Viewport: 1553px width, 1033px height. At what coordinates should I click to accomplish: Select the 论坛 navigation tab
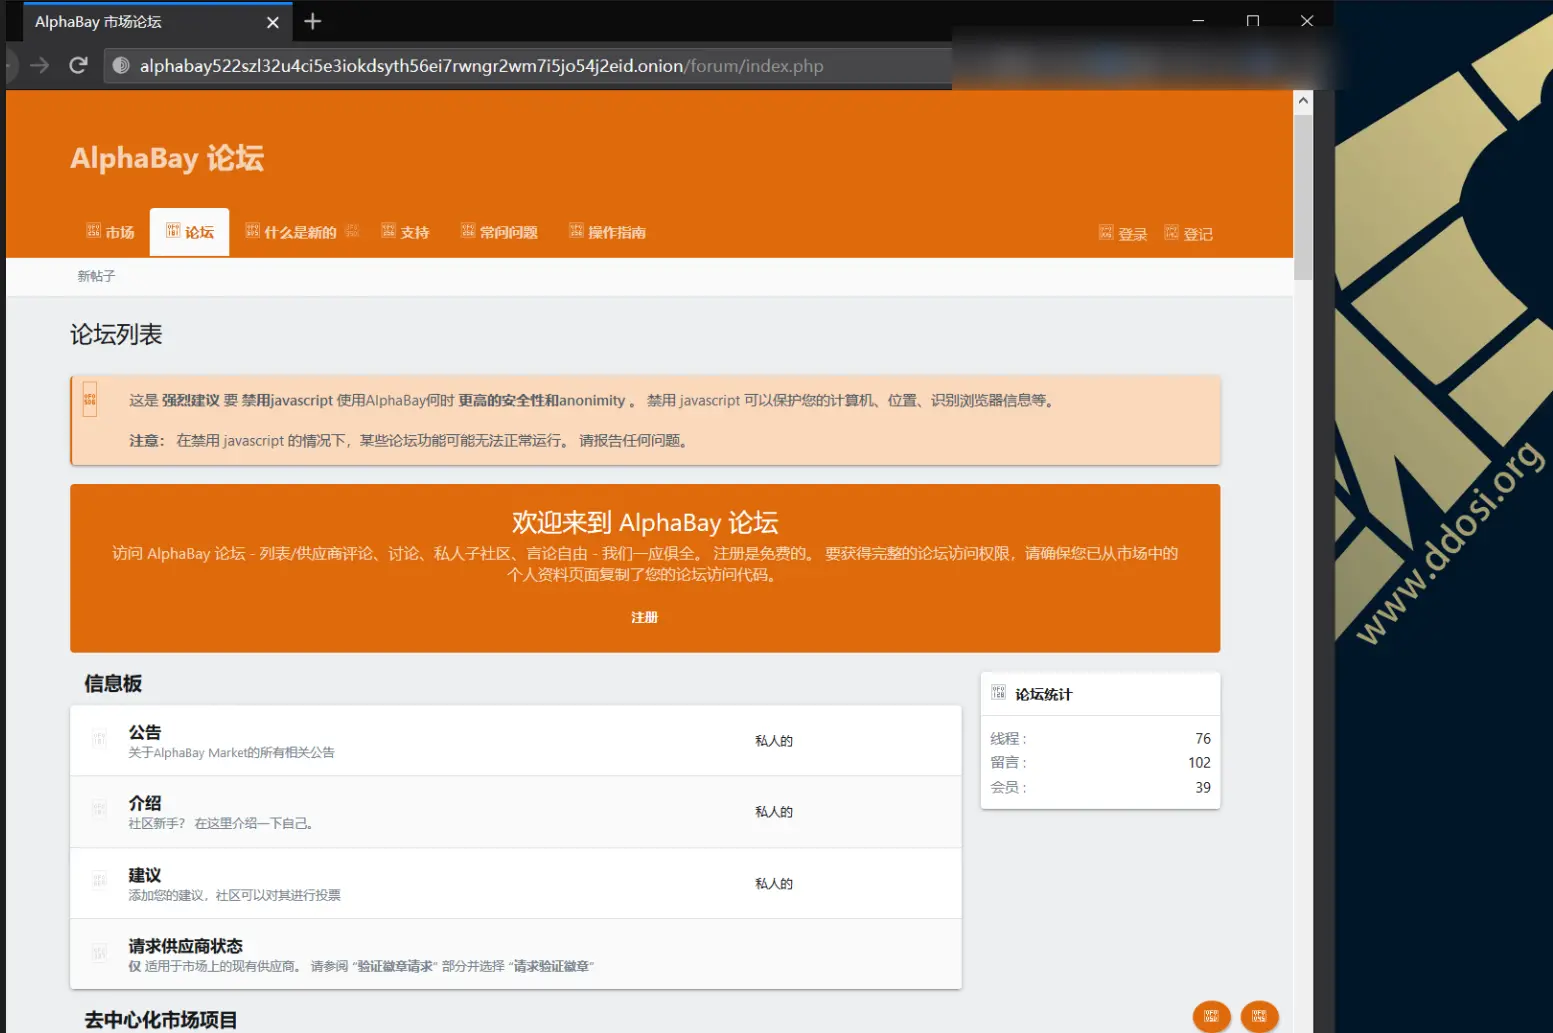click(190, 232)
